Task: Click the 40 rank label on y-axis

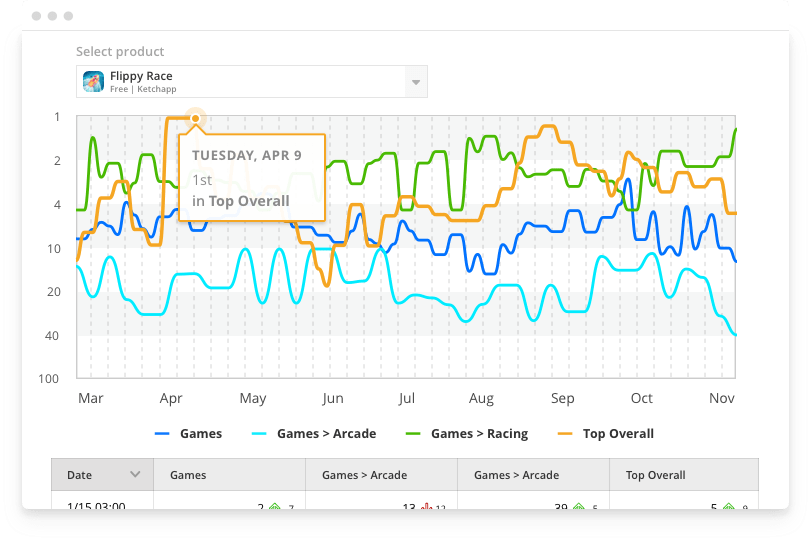Action: pyautogui.click(x=52, y=336)
